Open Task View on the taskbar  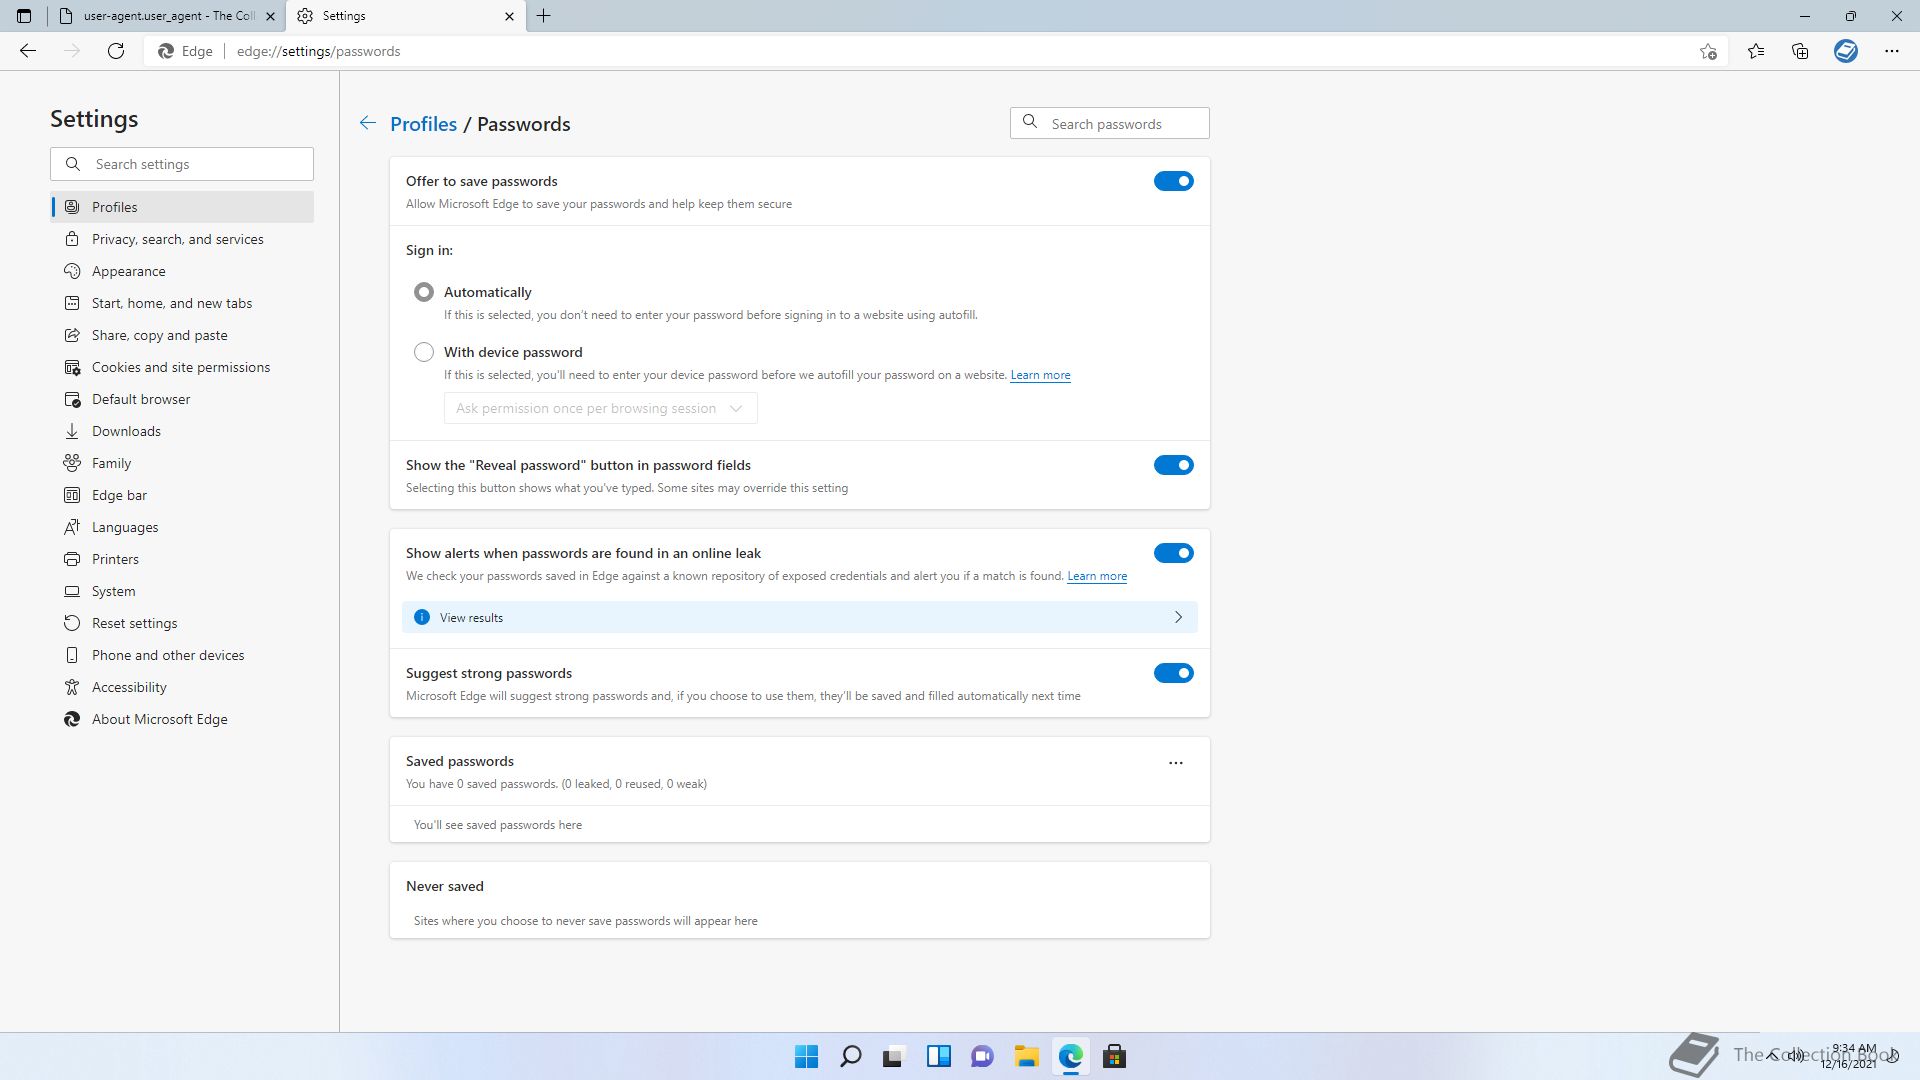pos(894,1056)
